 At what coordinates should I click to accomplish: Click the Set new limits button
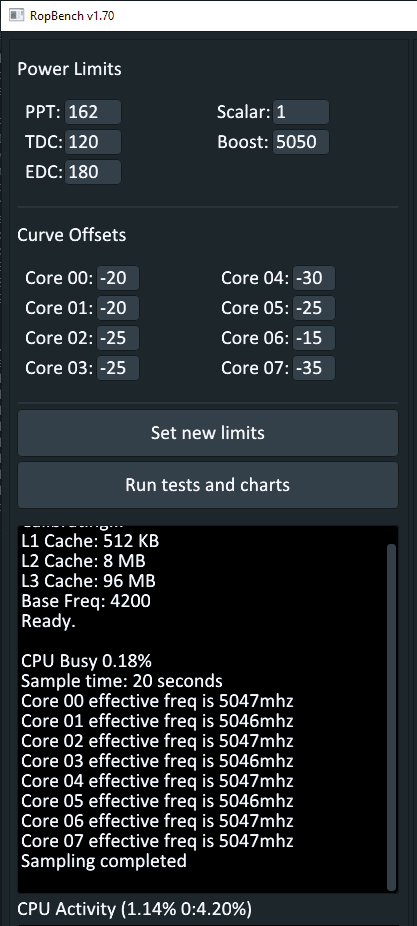point(208,433)
